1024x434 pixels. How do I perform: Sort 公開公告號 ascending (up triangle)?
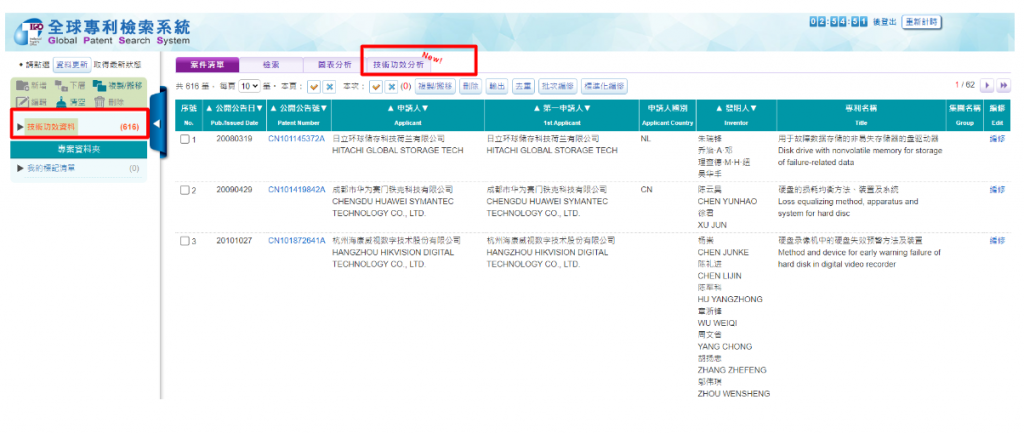pyautogui.click(x=273, y=108)
